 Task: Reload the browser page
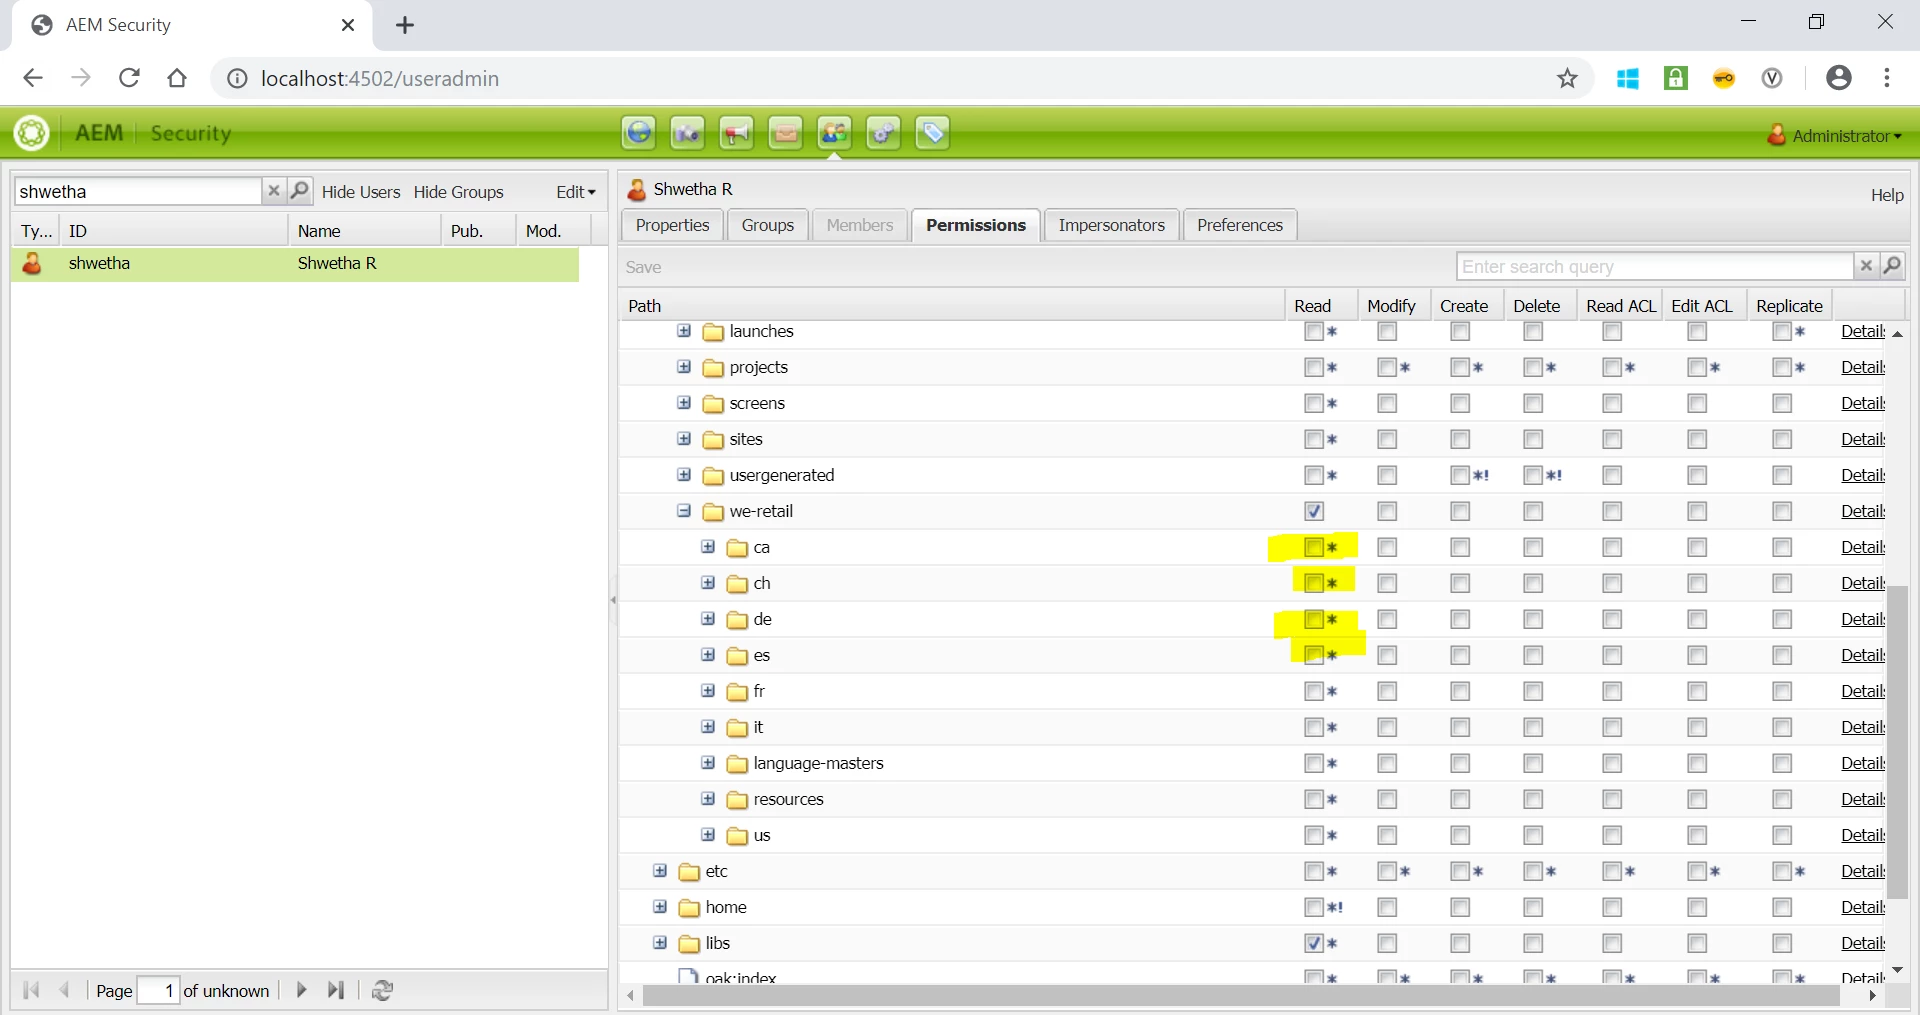[129, 78]
